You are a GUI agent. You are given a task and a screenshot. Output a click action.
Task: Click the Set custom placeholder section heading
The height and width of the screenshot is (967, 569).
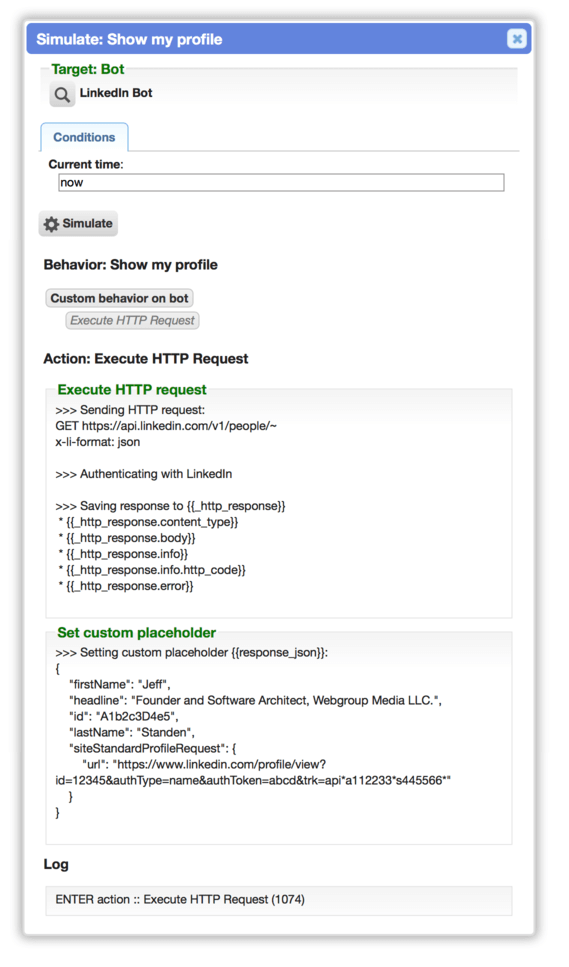pyautogui.click(x=136, y=633)
